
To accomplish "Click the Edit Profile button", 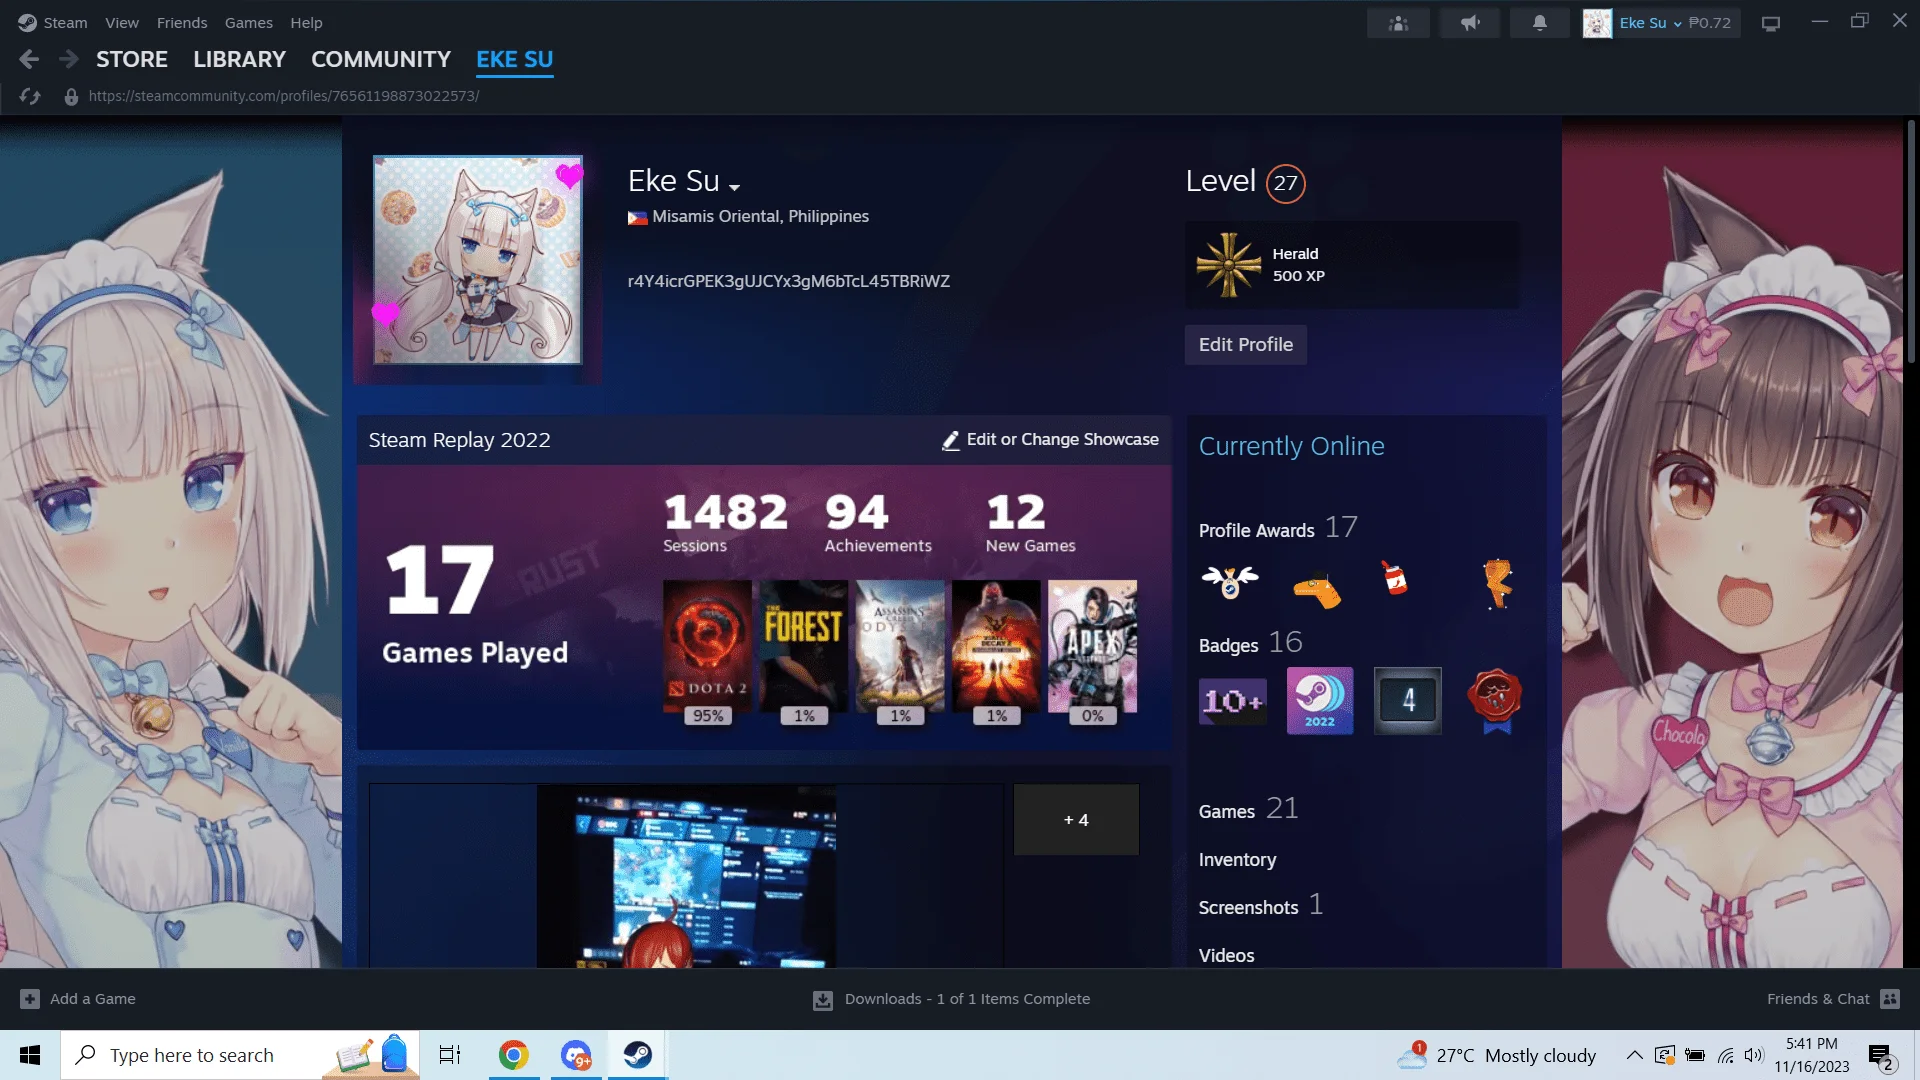I will click(1246, 345).
